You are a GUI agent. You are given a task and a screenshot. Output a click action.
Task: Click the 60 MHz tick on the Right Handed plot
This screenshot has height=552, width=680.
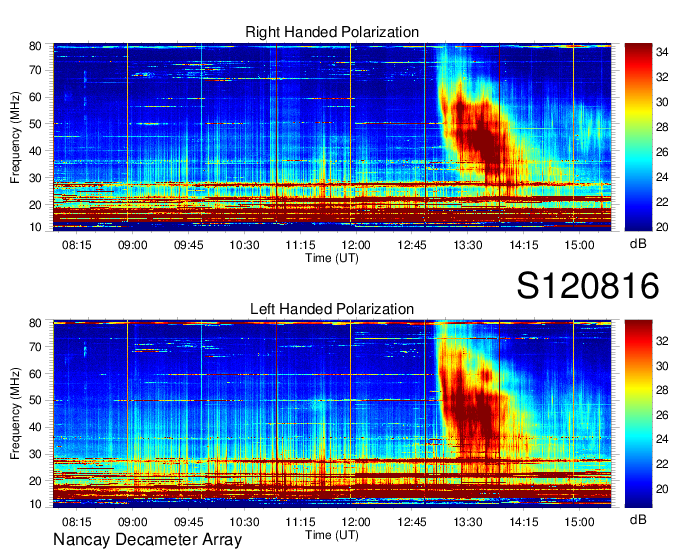pyautogui.click(x=35, y=97)
